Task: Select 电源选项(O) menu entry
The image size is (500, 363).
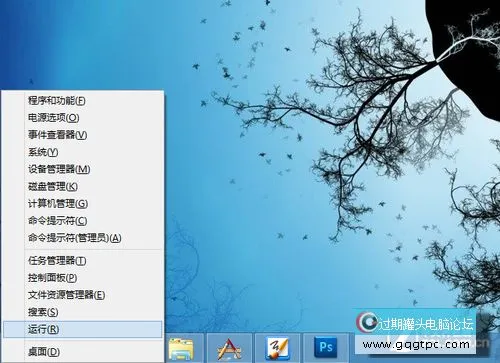Action: click(x=83, y=118)
